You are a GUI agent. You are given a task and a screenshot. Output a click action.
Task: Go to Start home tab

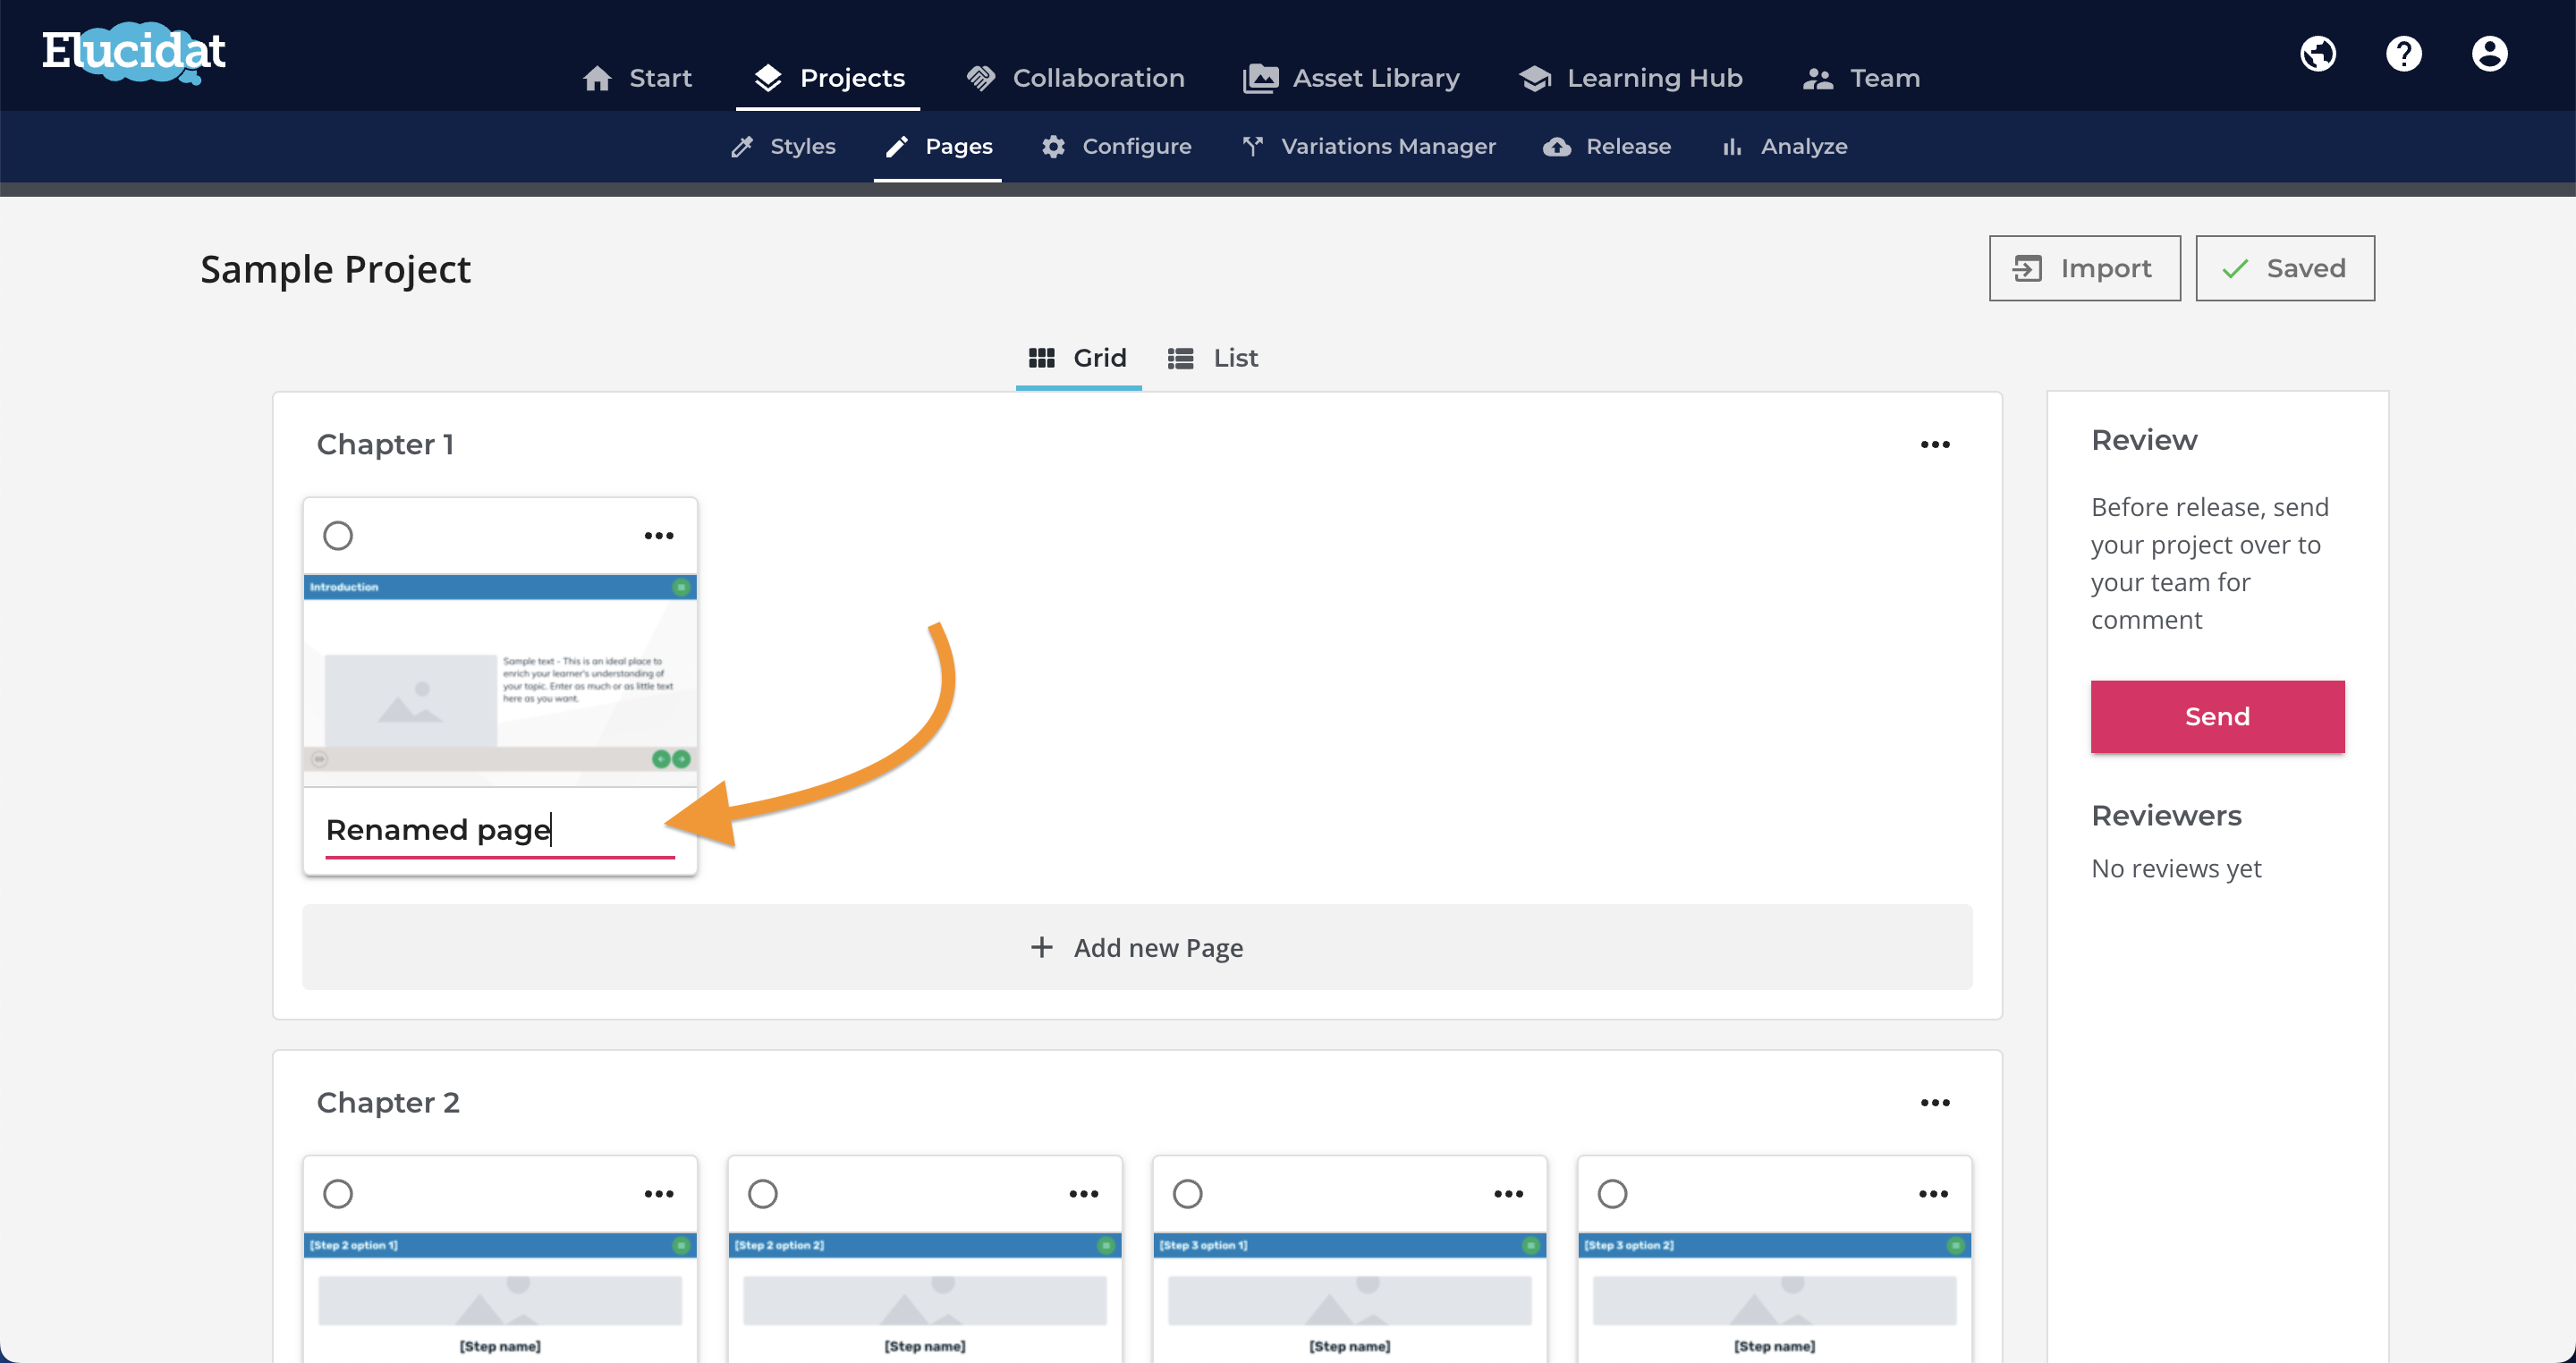pyautogui.click(x=637, y=78)
